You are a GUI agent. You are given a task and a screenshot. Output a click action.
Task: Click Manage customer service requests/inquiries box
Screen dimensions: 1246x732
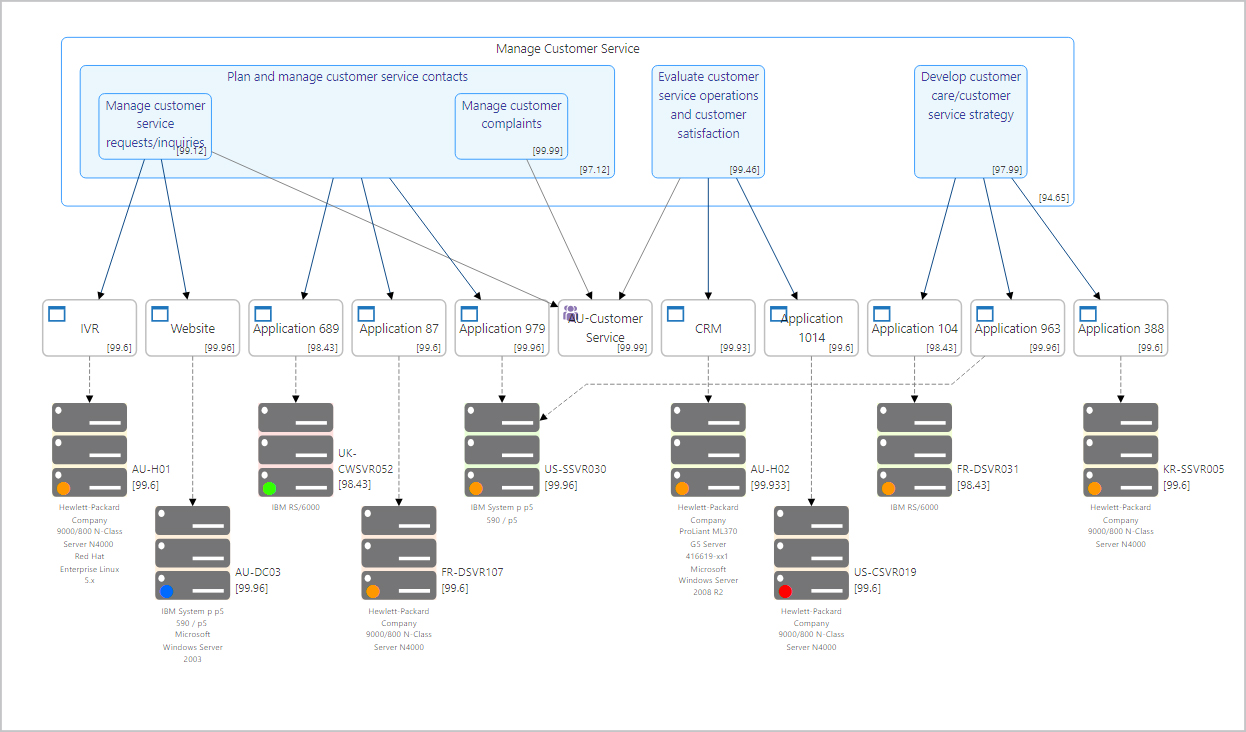pos(155,125)
